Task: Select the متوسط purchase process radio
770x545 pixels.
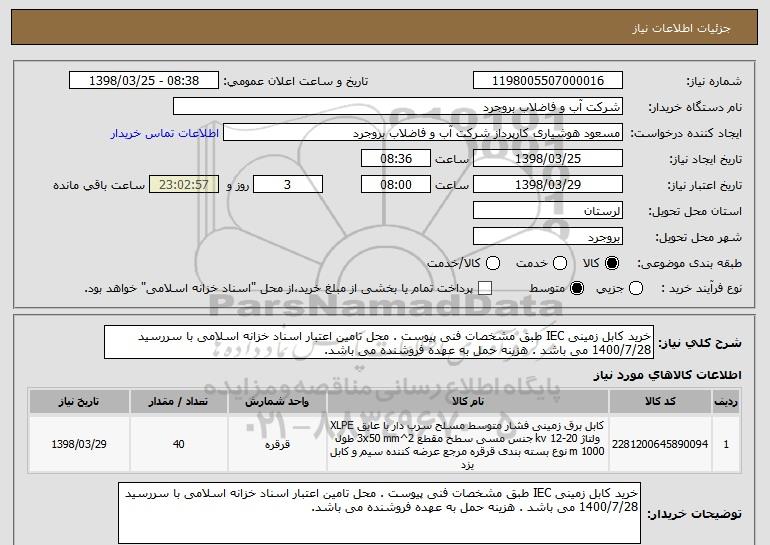Action: (577, 288)
